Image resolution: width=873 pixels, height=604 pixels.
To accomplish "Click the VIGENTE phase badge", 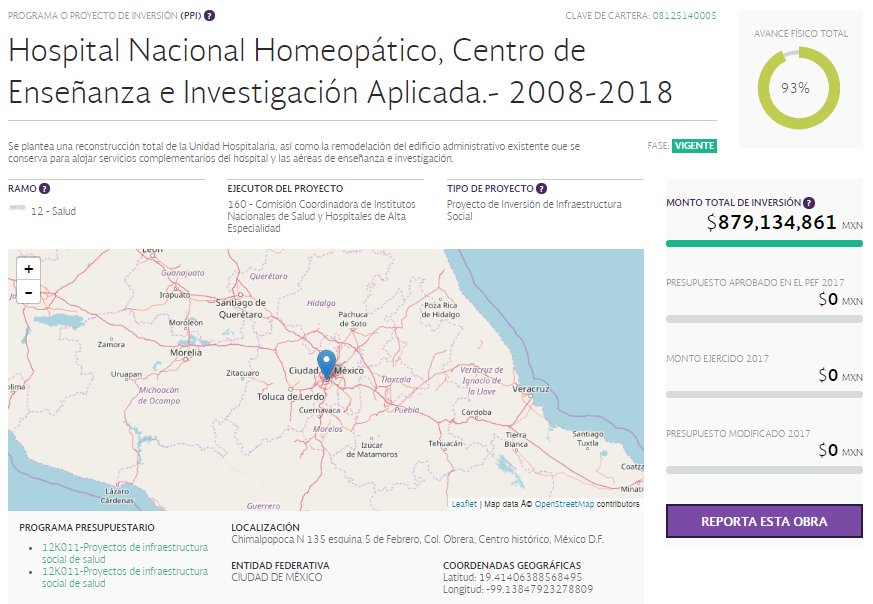I will (x=694, y=145).
